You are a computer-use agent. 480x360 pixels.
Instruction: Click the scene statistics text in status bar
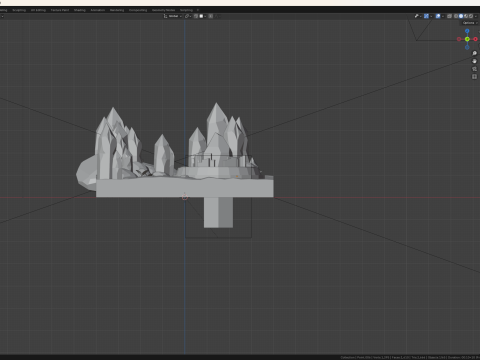[x=410, y=357]
